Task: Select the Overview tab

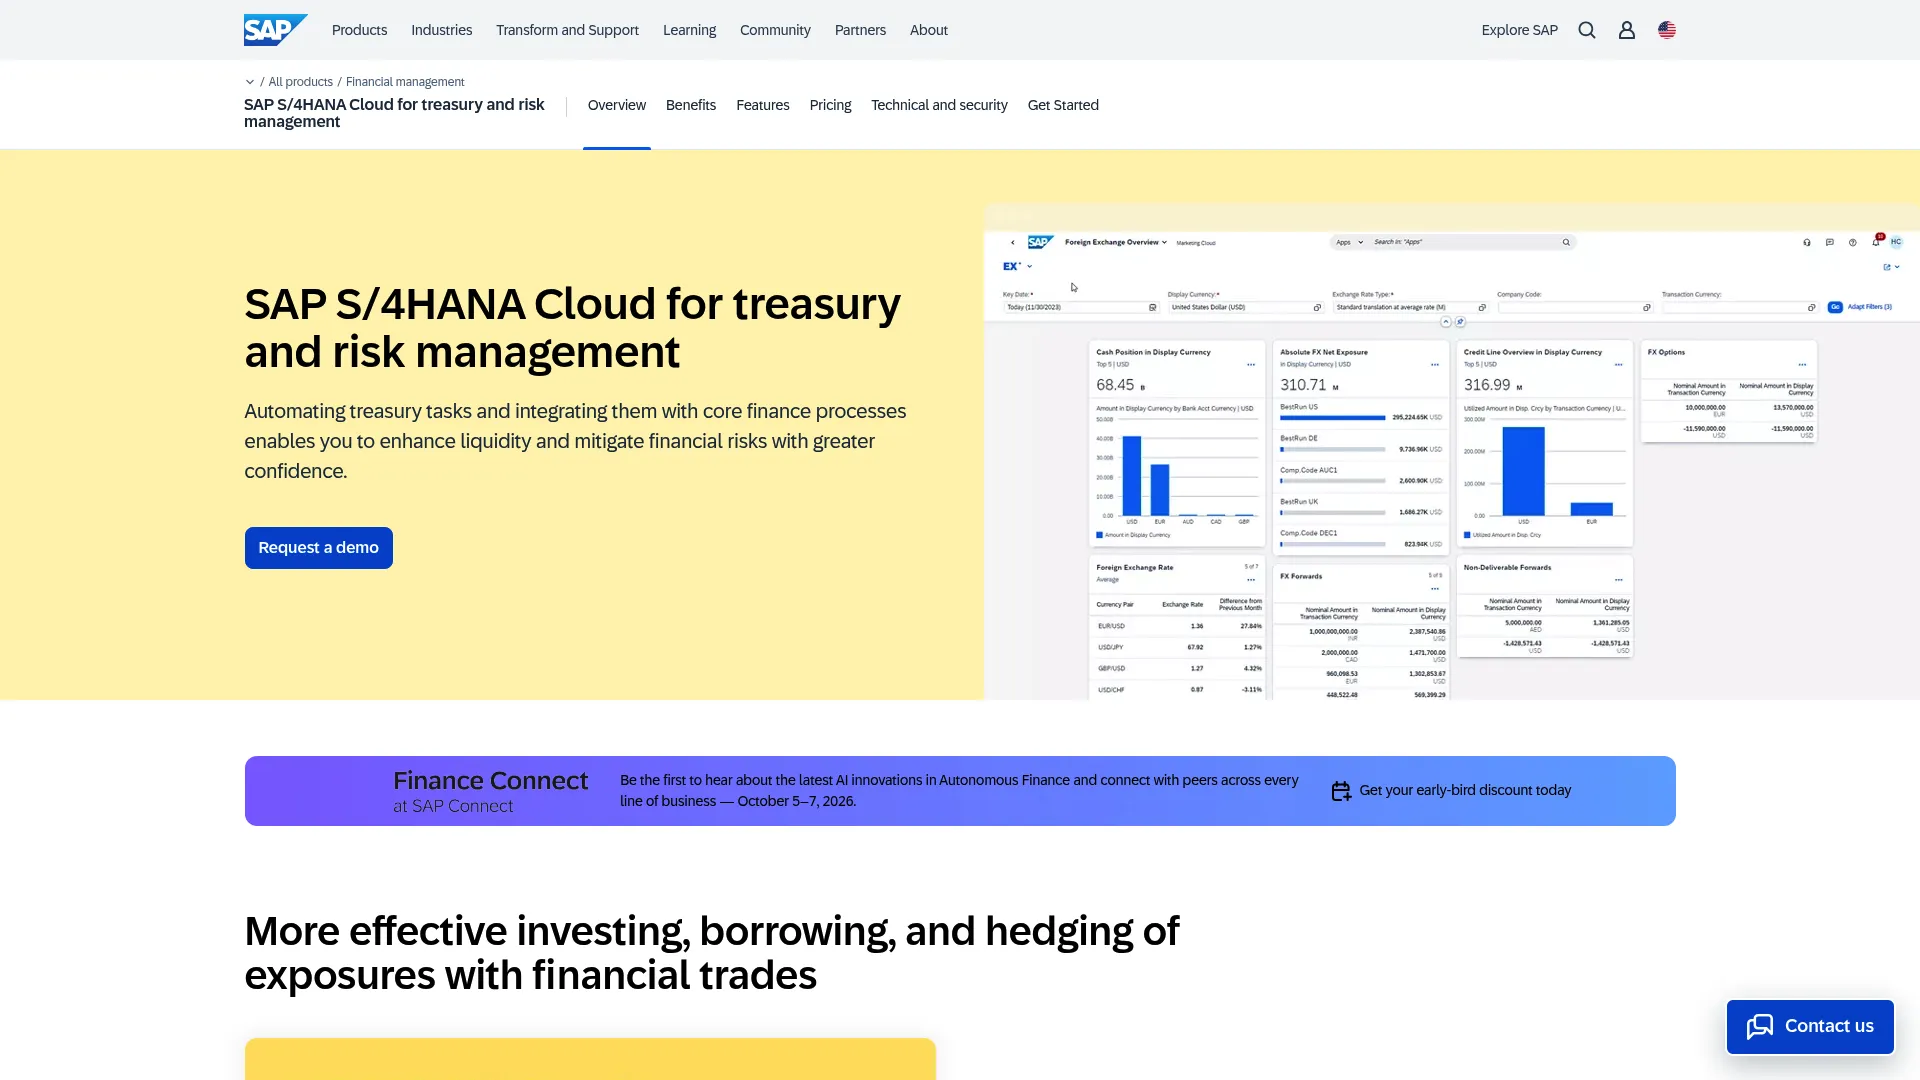Action: pyautogui.click(x=617, y=105)
